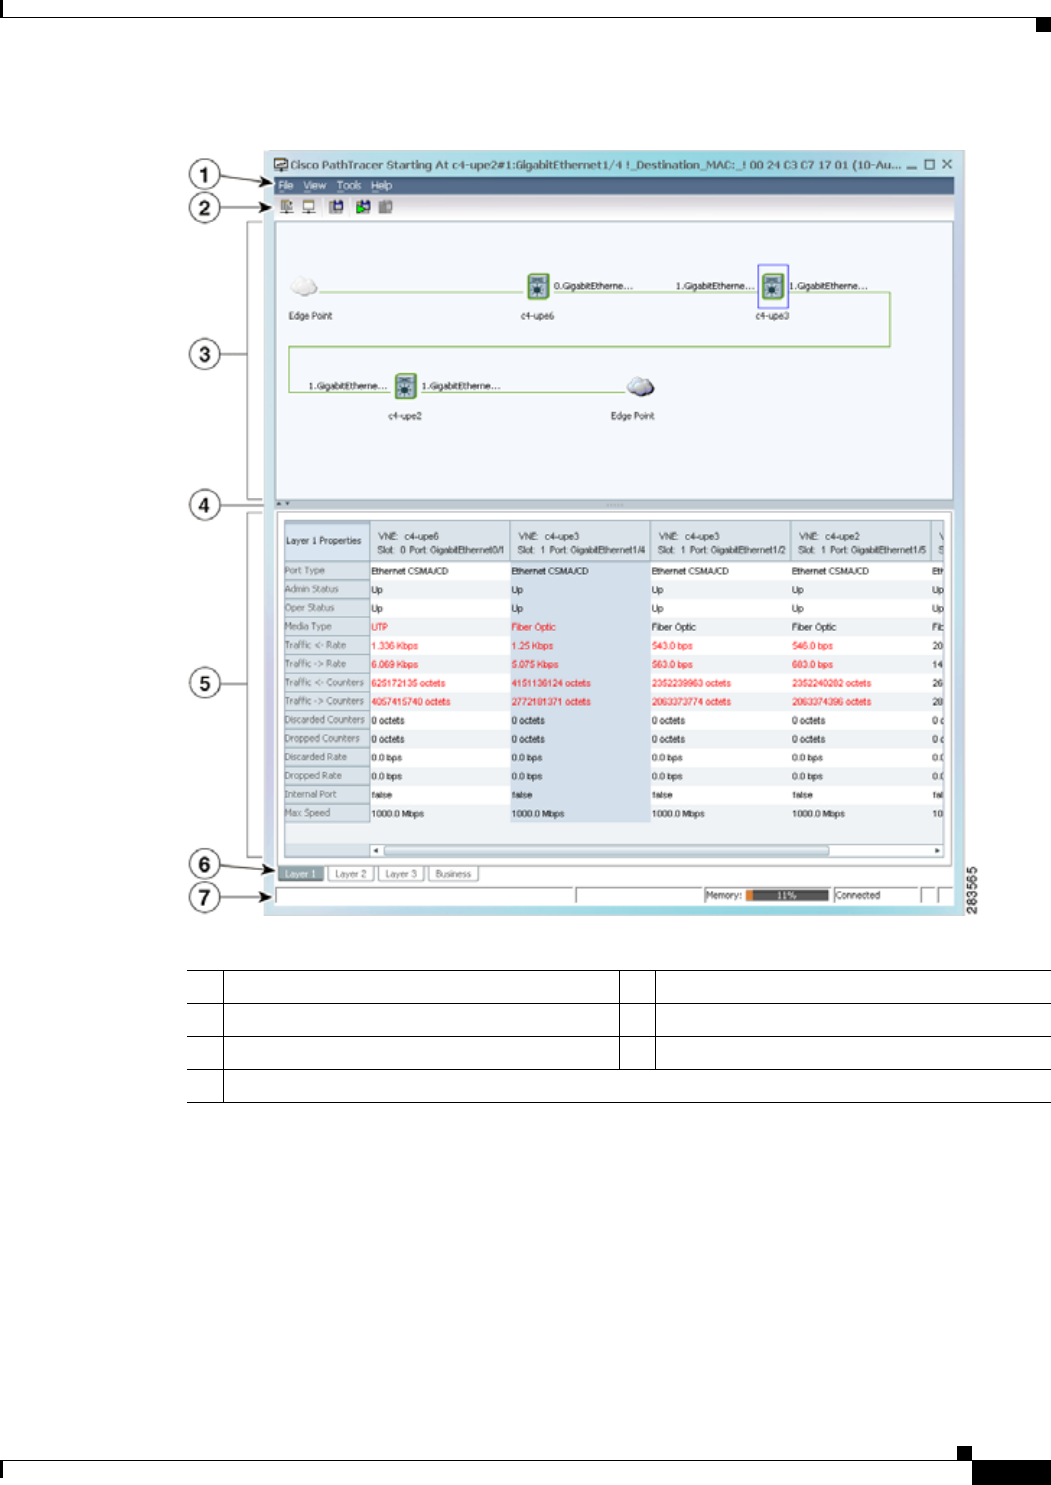Click the PathTracer app icon in the title bar

coord(282,164)
